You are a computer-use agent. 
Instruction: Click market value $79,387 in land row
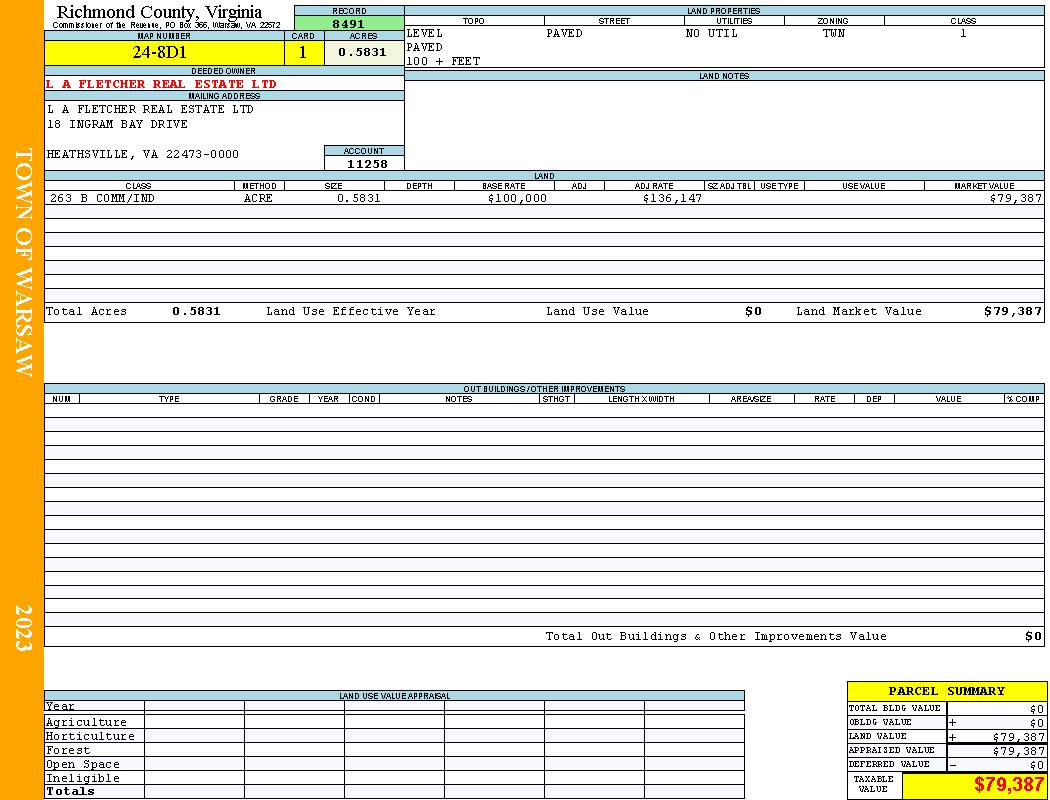click(1015, 199)
